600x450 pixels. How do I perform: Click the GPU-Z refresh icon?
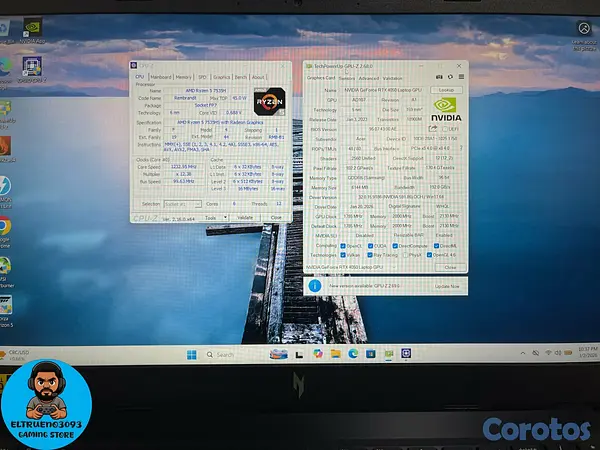point(450,77)
